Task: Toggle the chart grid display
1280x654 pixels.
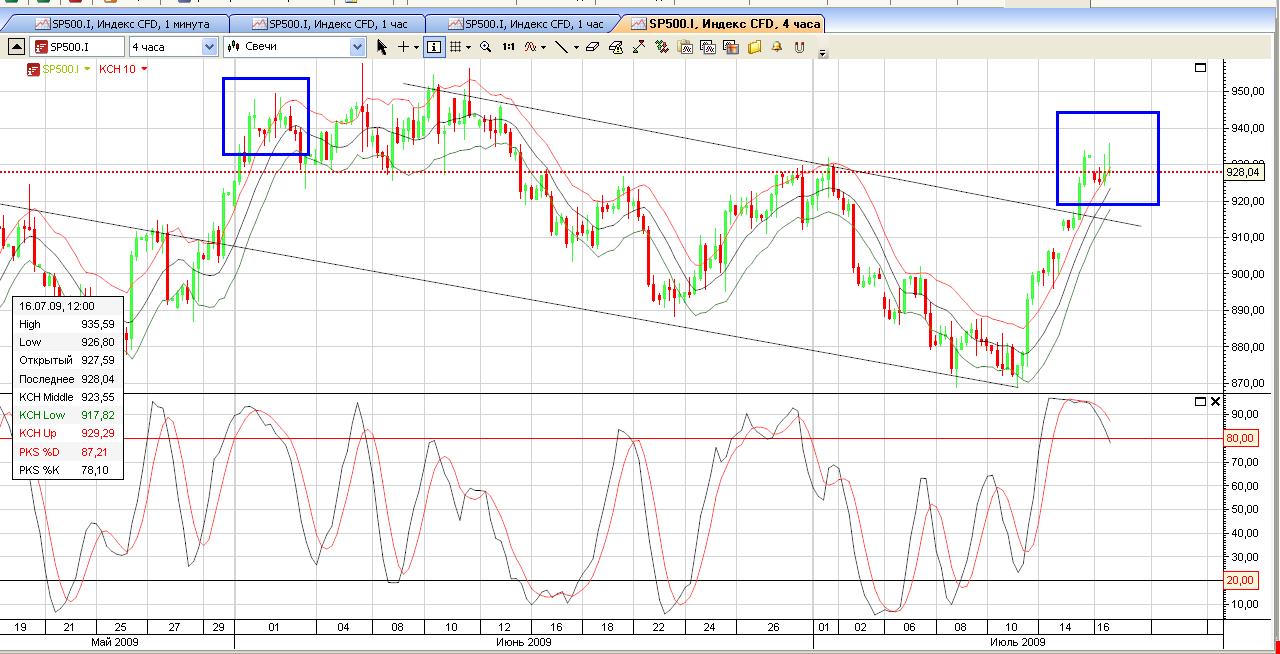Action: (x=455, y=47)
